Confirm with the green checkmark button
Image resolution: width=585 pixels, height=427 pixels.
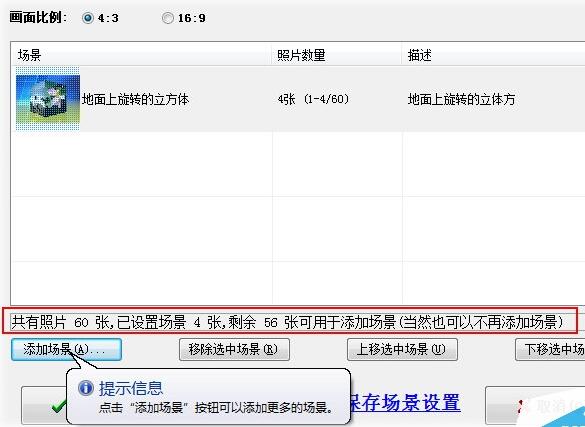coord(44,406)
